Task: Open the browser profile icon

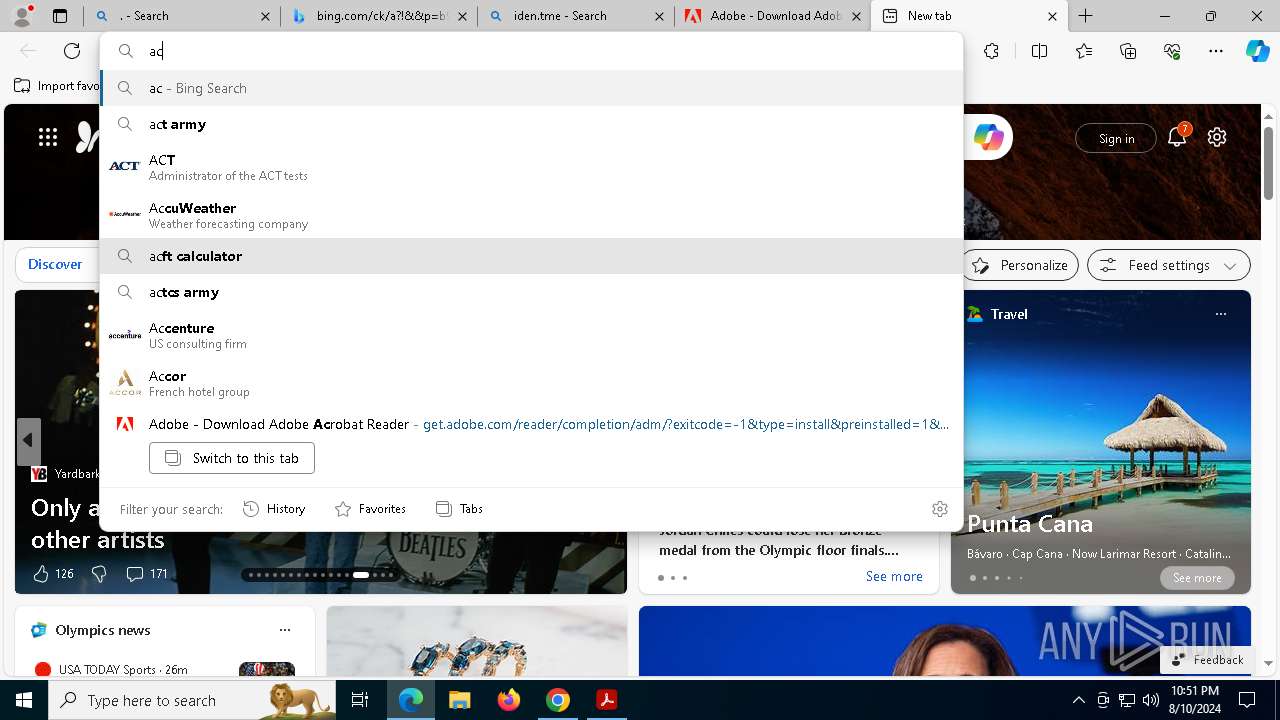Action: click(x=22, y=16)
